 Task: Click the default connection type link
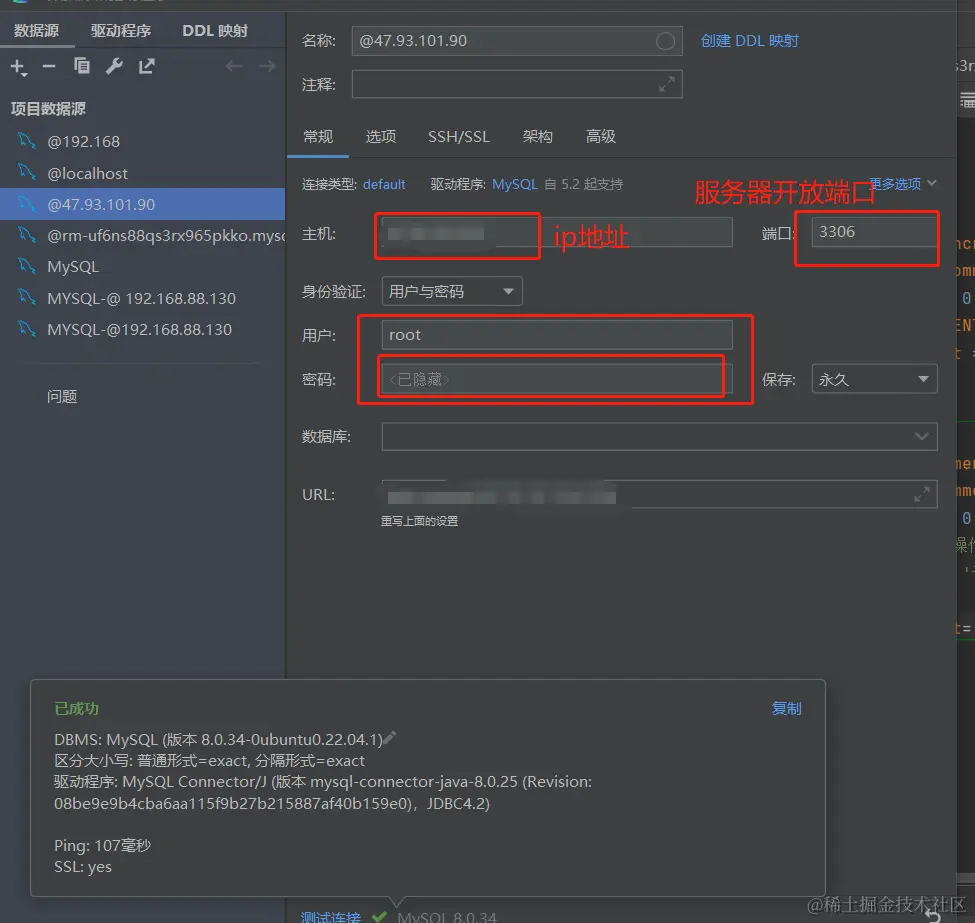(x=384, y=185)
